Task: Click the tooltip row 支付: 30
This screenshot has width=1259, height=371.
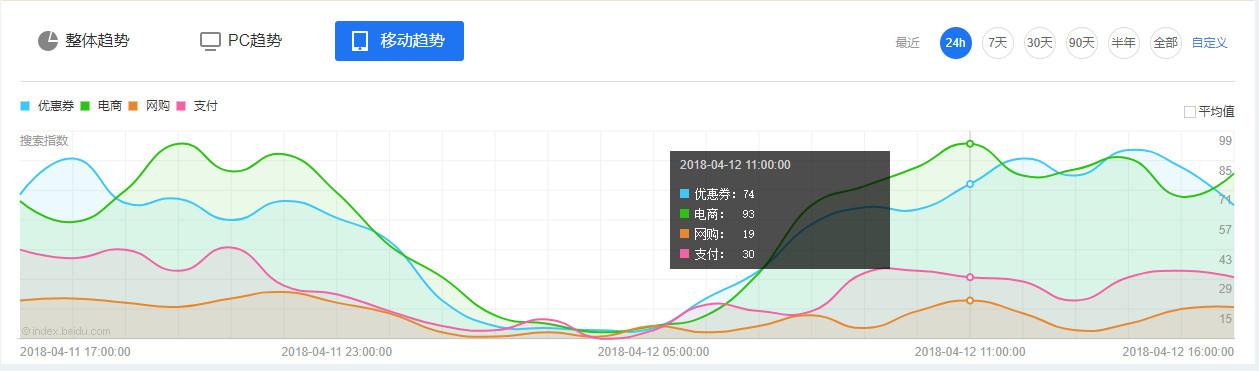Action: pyautogui.click(x=717, y=254)
